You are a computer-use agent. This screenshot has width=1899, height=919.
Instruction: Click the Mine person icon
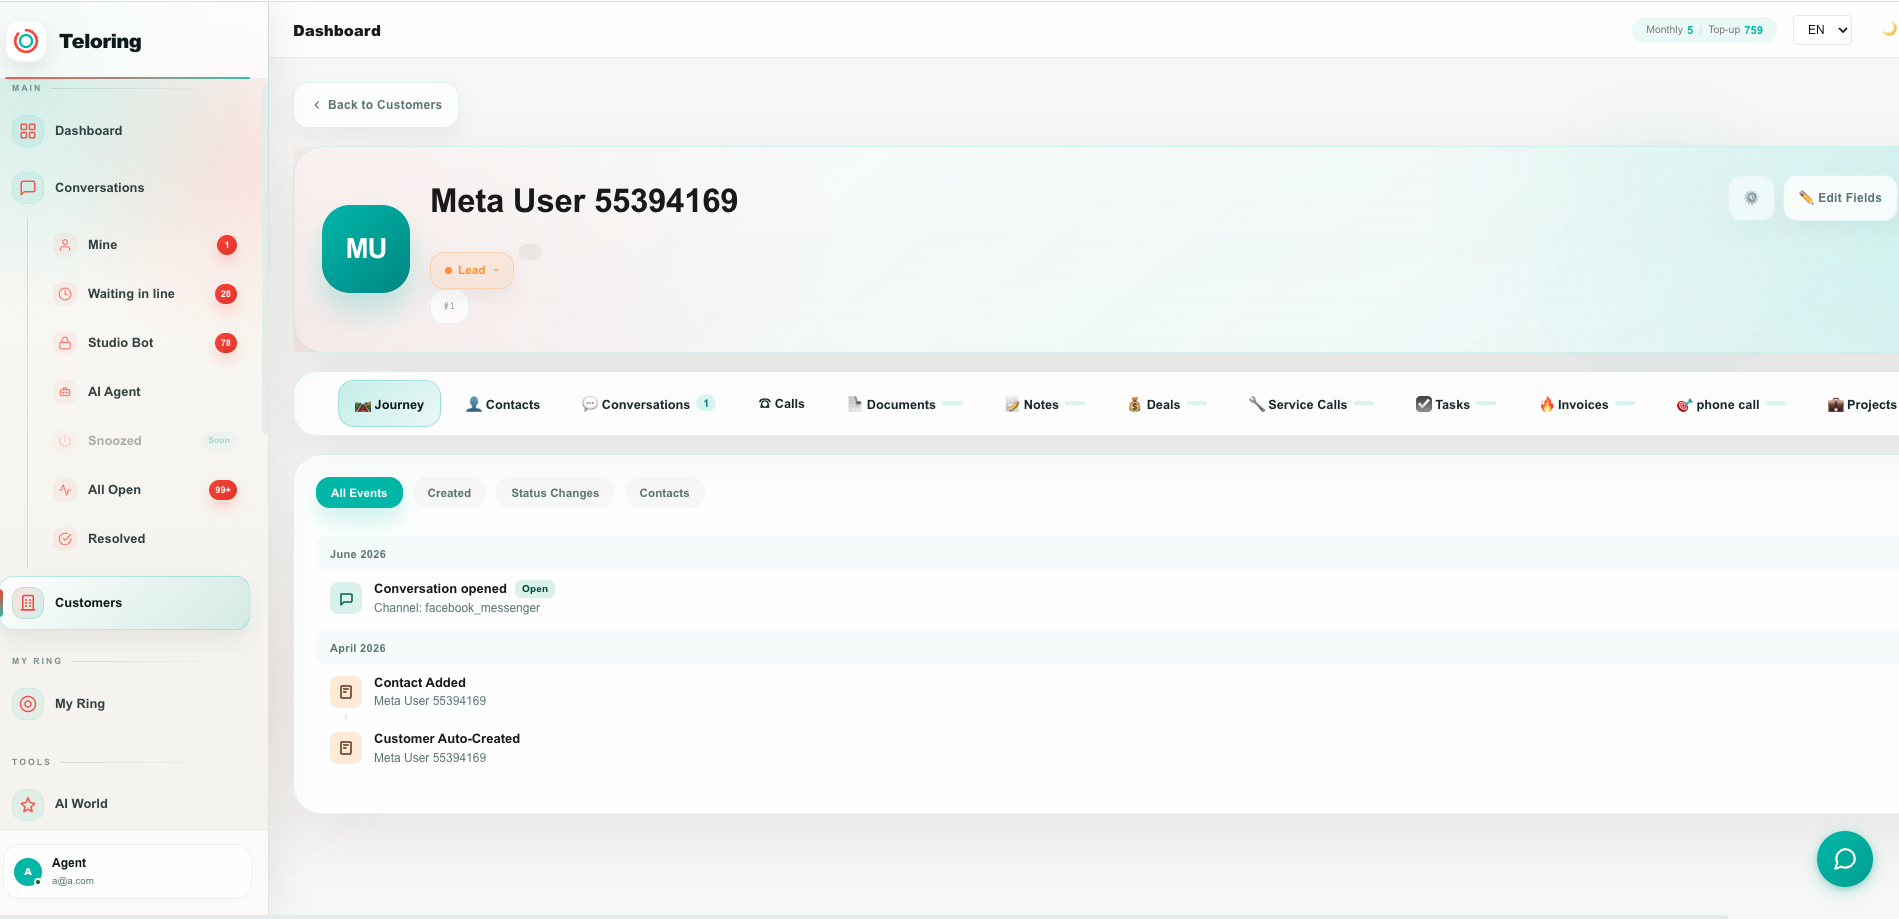coord(65,245)
